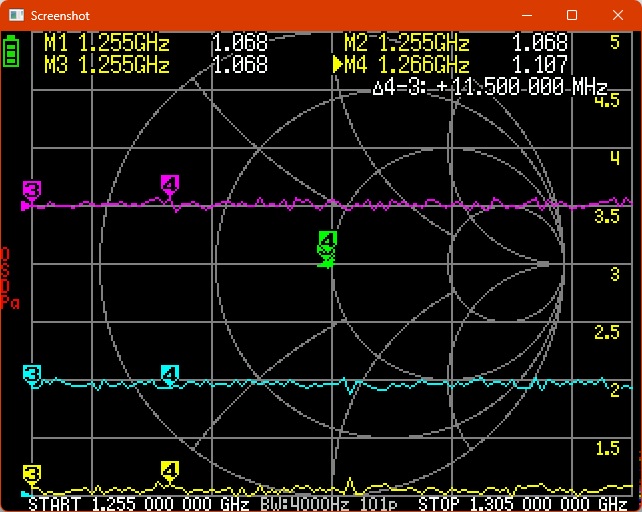Click the green battery indicator icon

click(x=11, y=51)
